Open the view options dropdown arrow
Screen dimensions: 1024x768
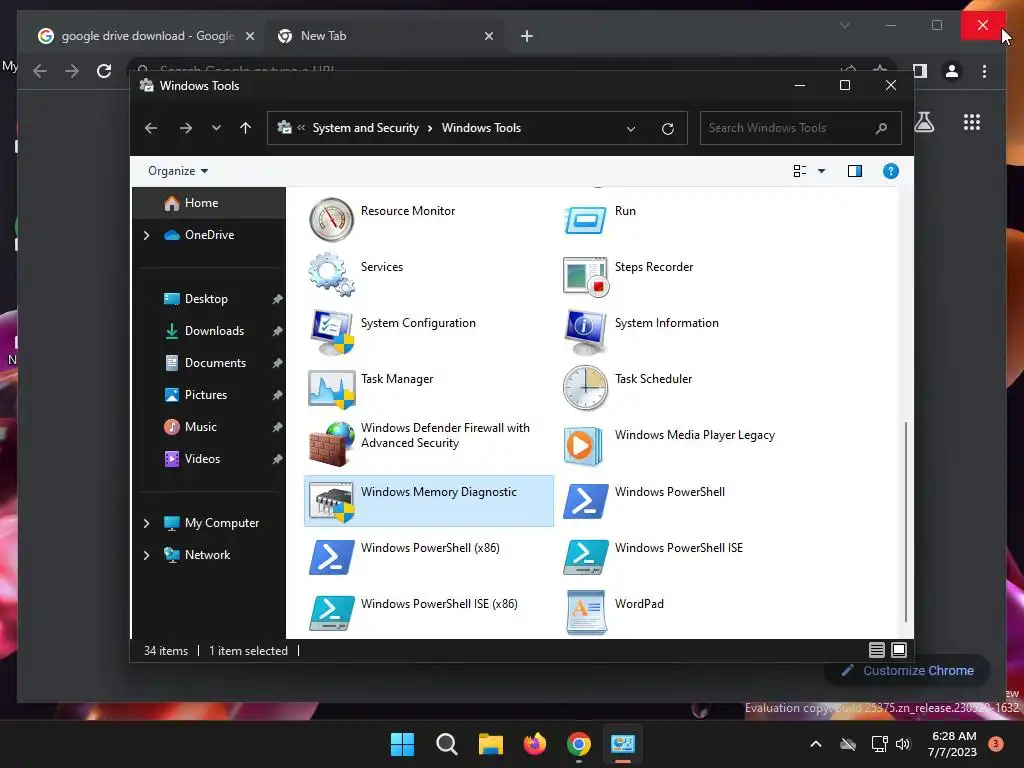point(822,171)
